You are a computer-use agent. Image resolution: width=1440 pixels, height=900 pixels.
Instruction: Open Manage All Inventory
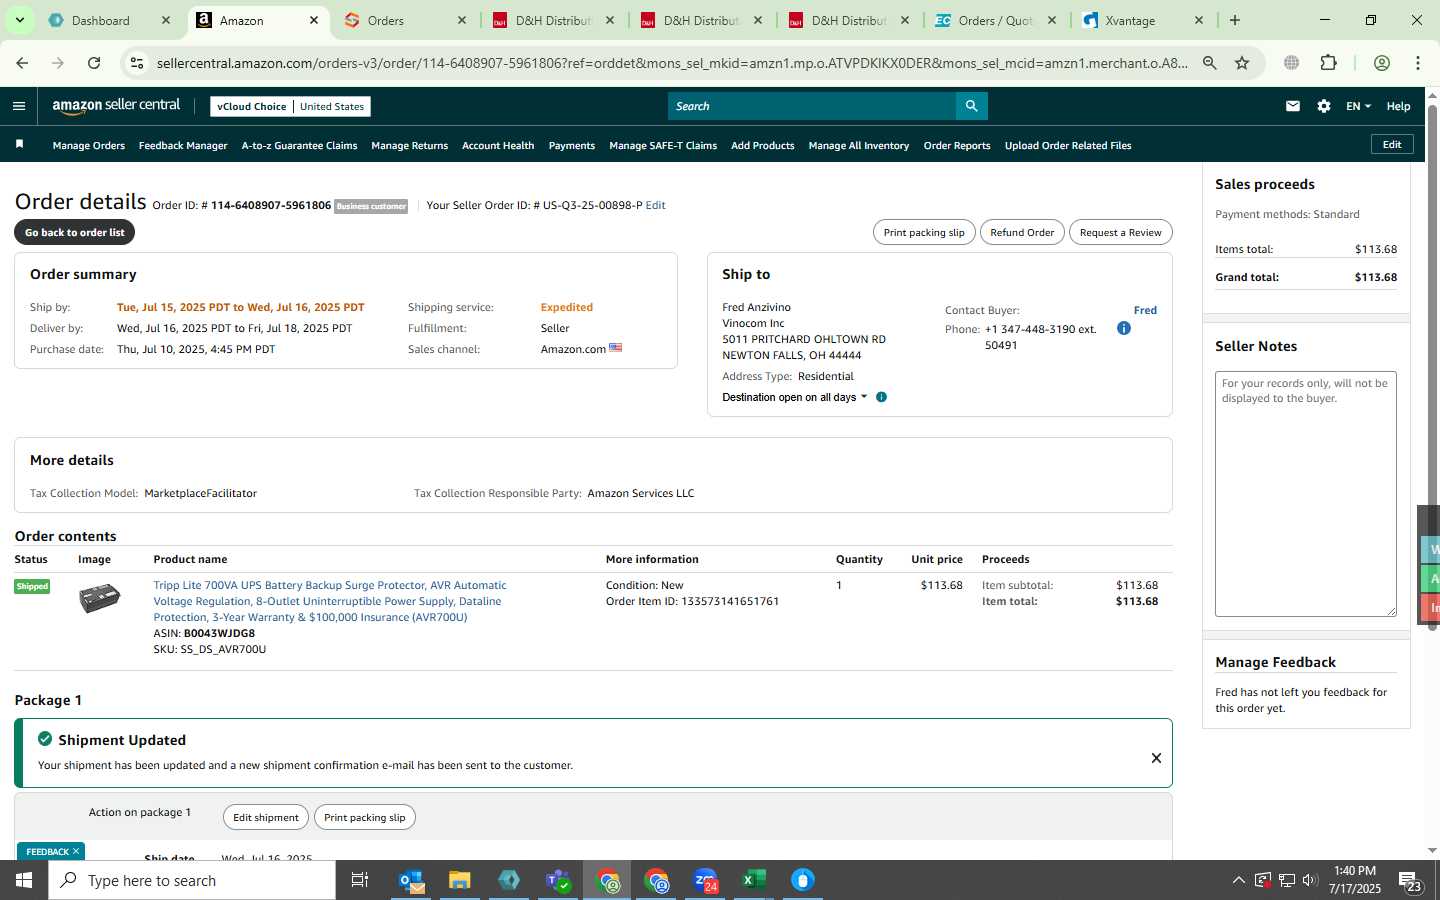(858, 145)
